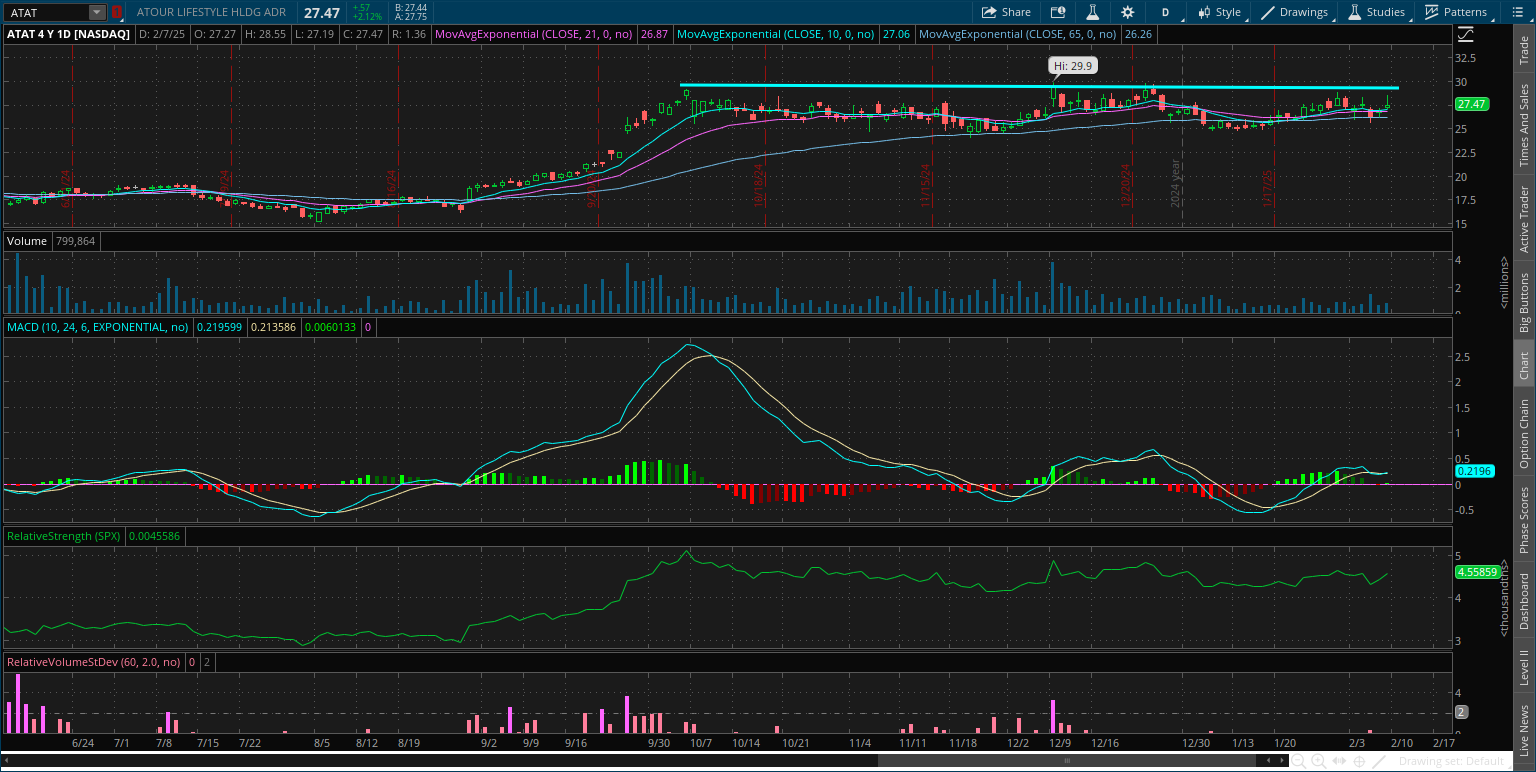The height and width of the screenshot is (772, 1536).
Task: Open the Drawings tools menu
Action: click(1295, 12)
